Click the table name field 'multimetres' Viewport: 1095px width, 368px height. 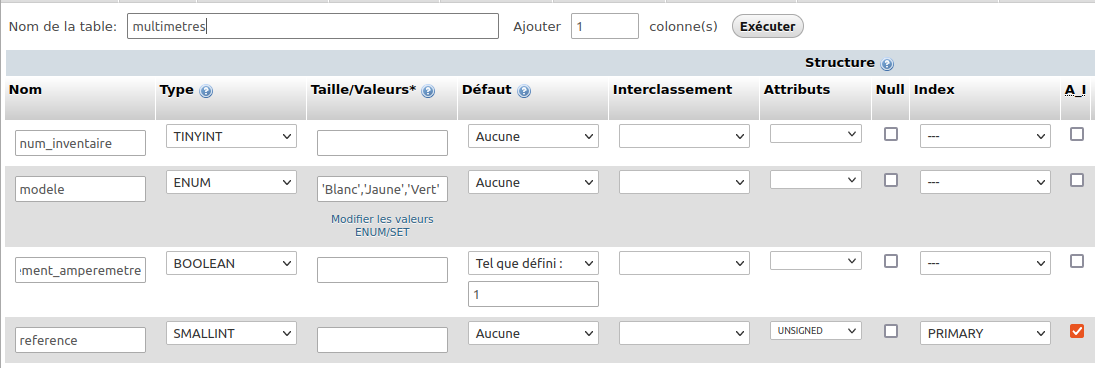pyautogui.click(x=313, y=26)
